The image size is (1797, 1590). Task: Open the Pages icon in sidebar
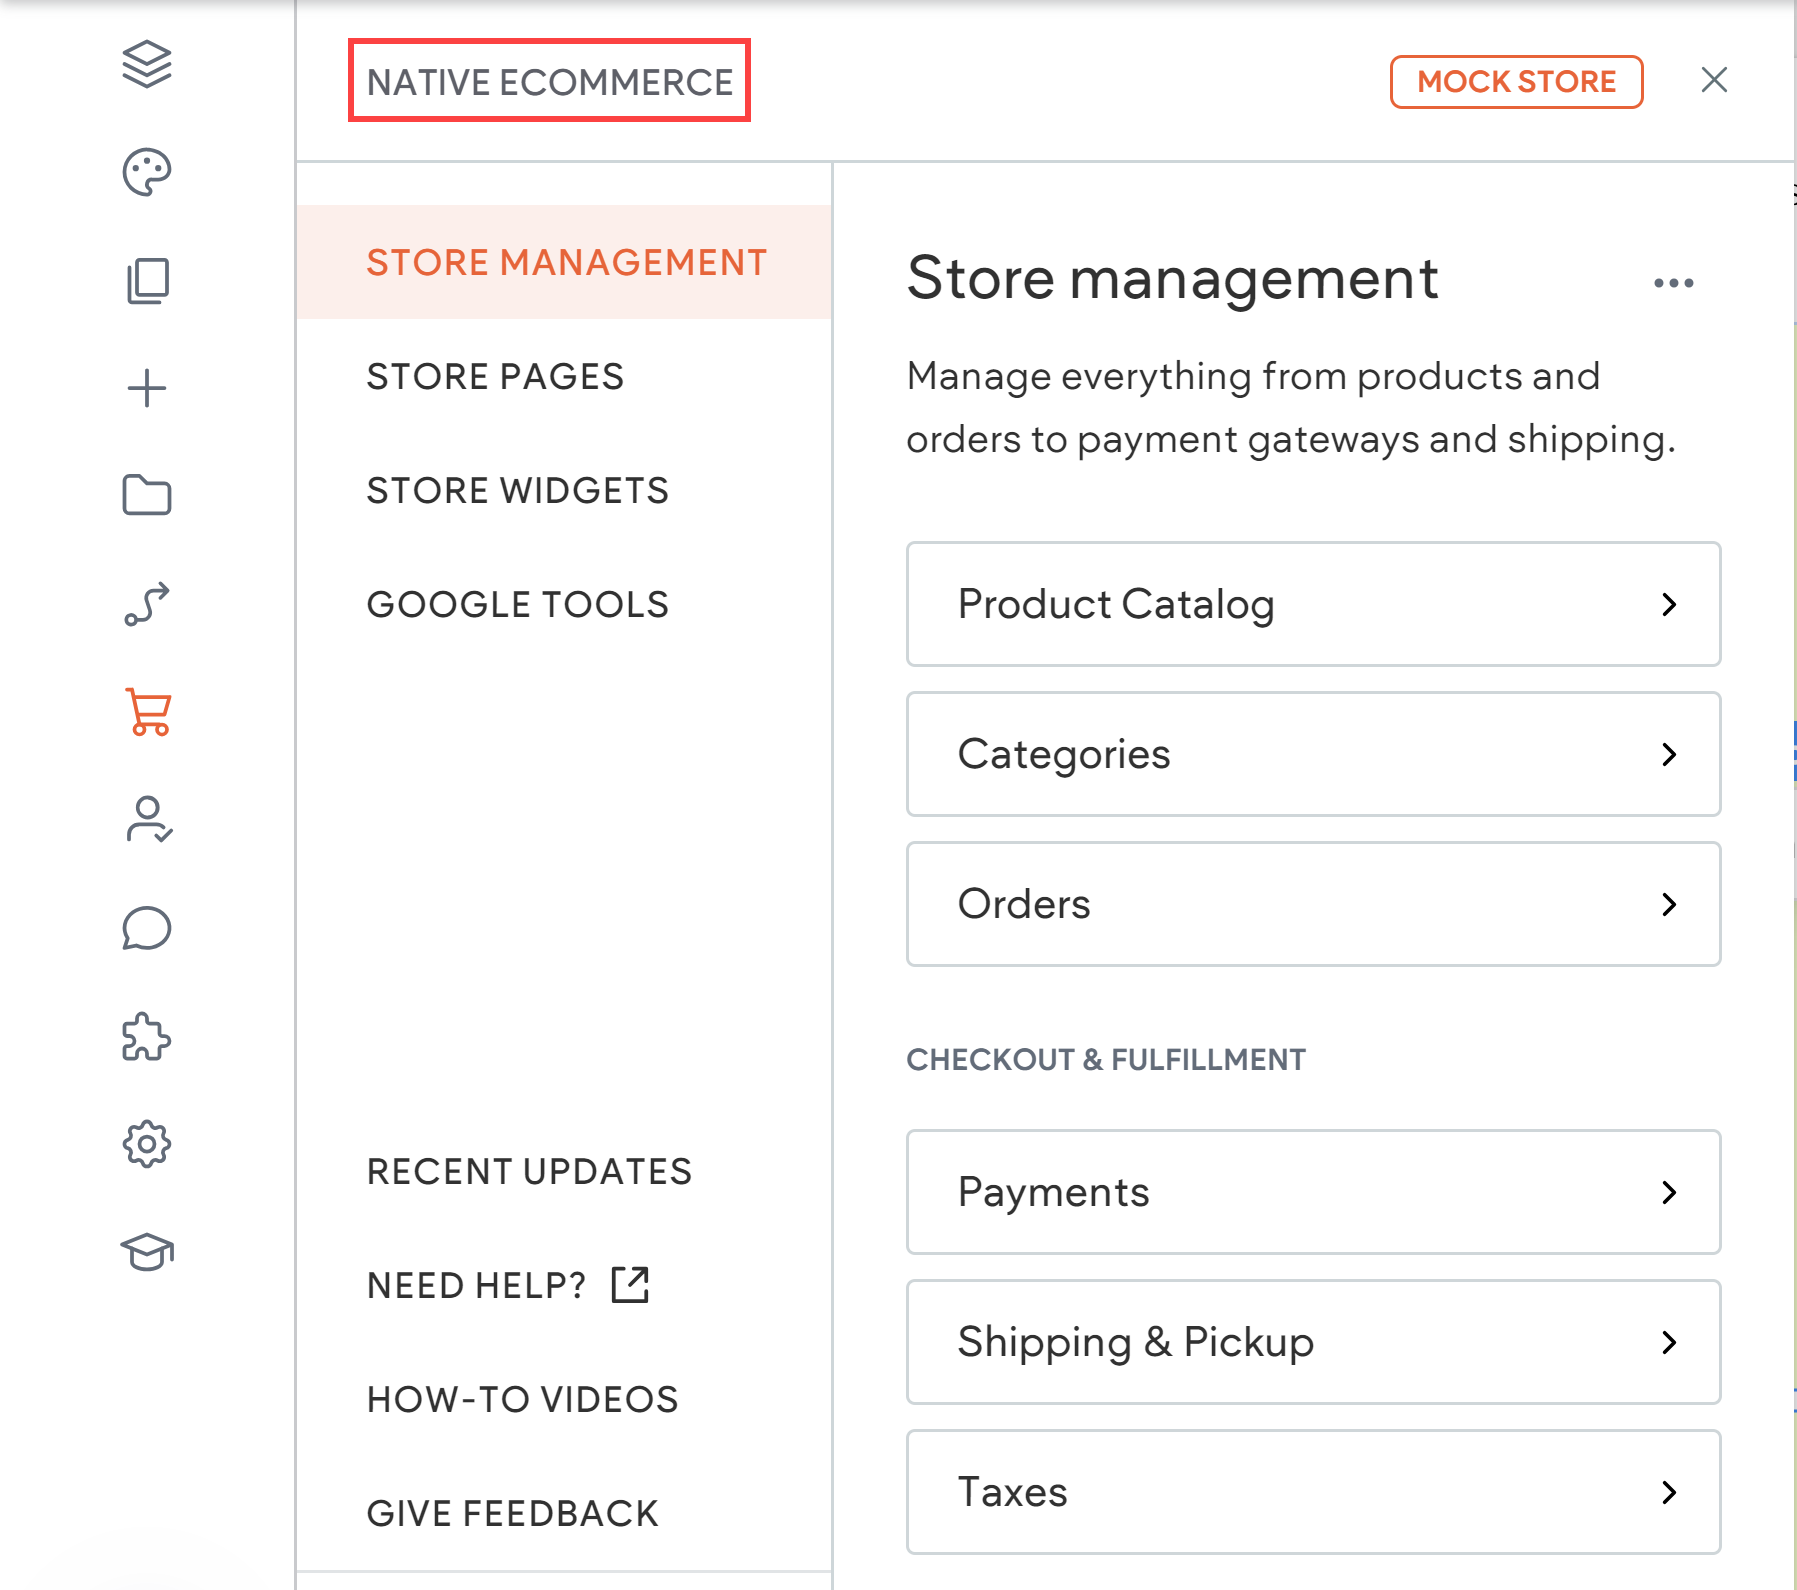[147, 281]
